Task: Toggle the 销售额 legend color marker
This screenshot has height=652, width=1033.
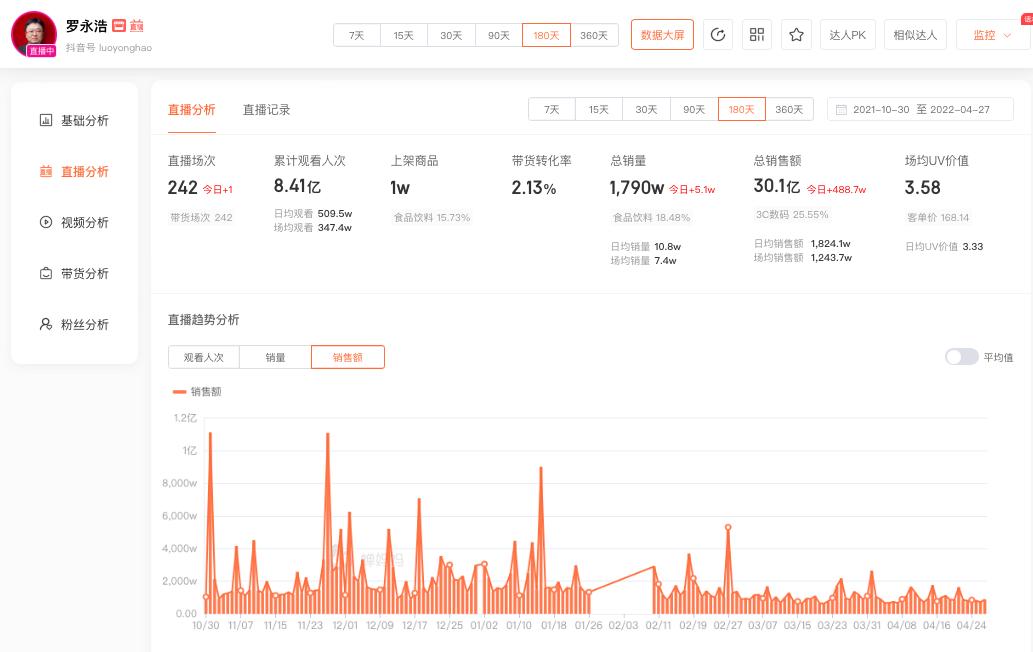Action: (x=179, y=392)
